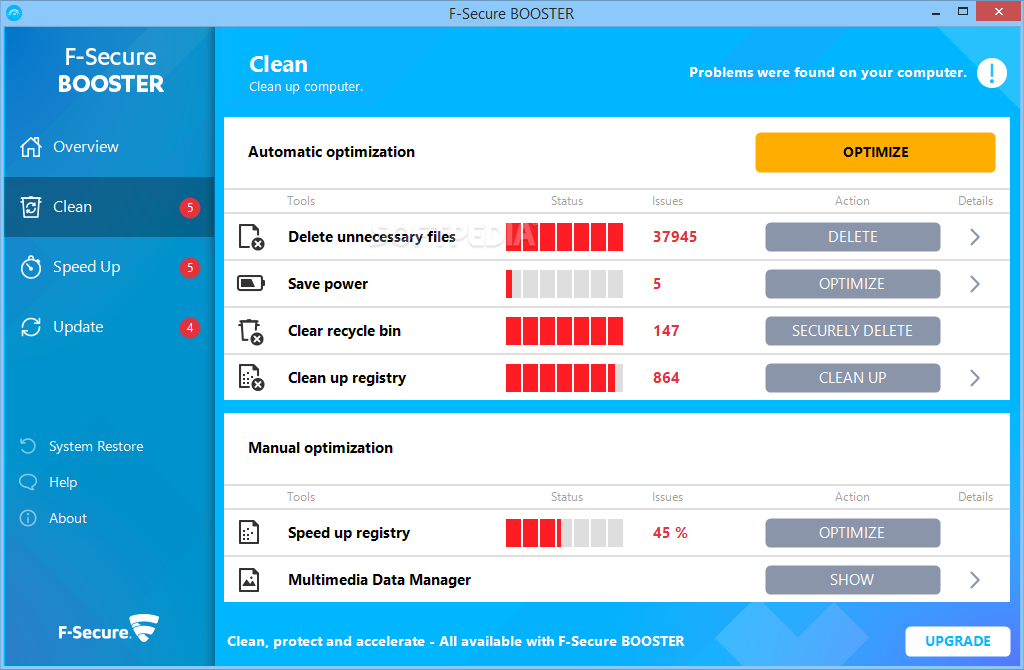The height and width of the screenshot is (670, 1024).
Task: Click the Save power battery icon
Action: point(251,283)
